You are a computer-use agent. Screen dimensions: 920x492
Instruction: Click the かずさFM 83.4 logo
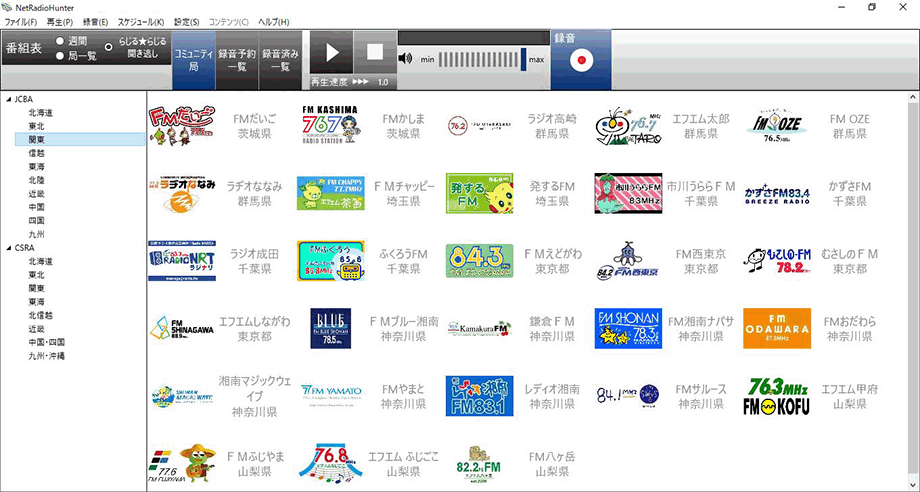click(x=777, y=194)
